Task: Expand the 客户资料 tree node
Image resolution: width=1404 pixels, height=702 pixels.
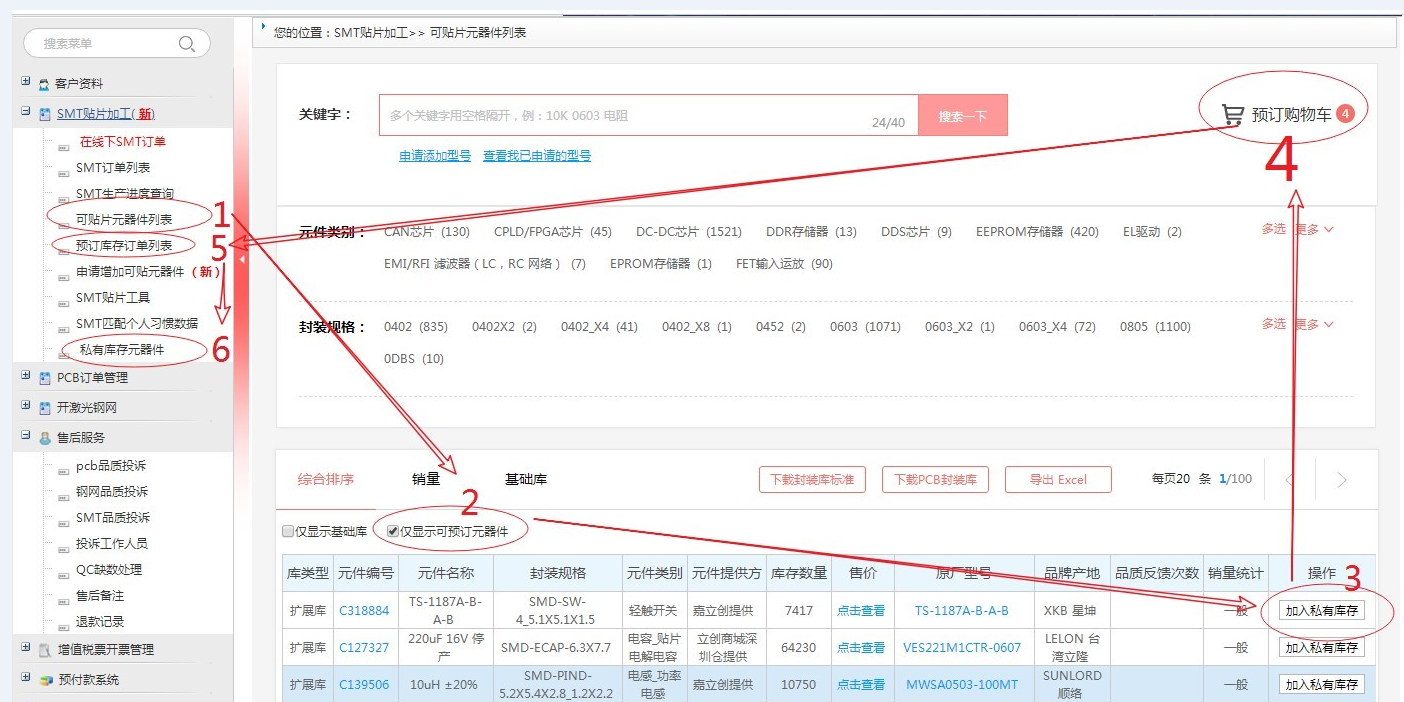Action: click(26, 82)
